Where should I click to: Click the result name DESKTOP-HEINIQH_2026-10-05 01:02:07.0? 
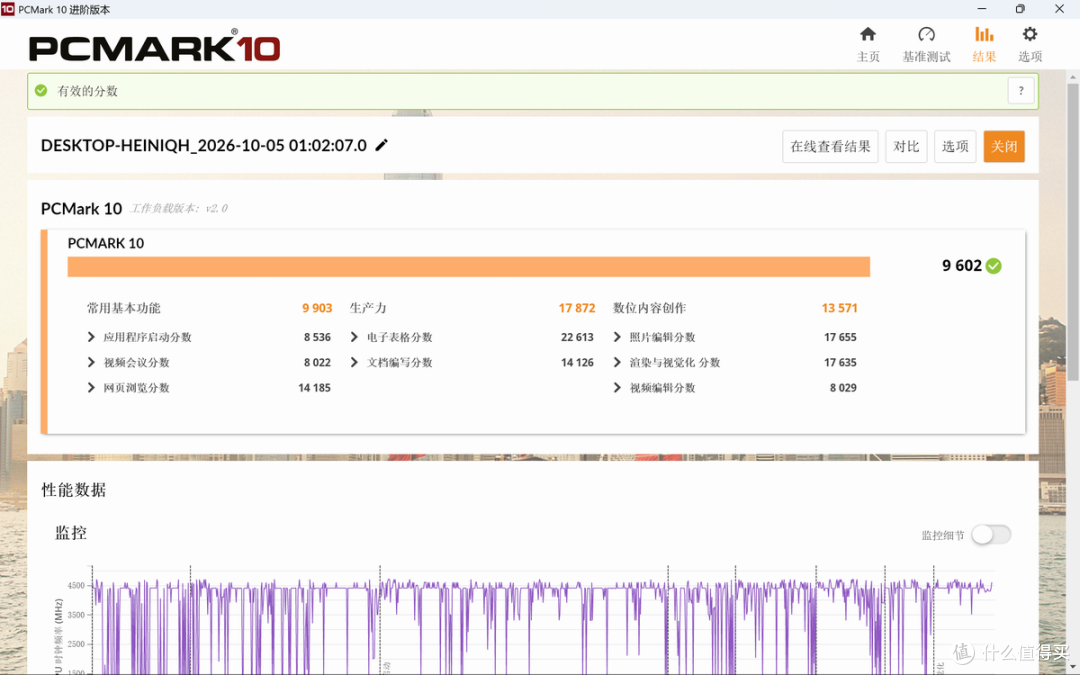pyautogui.click(x=204, y=145)
